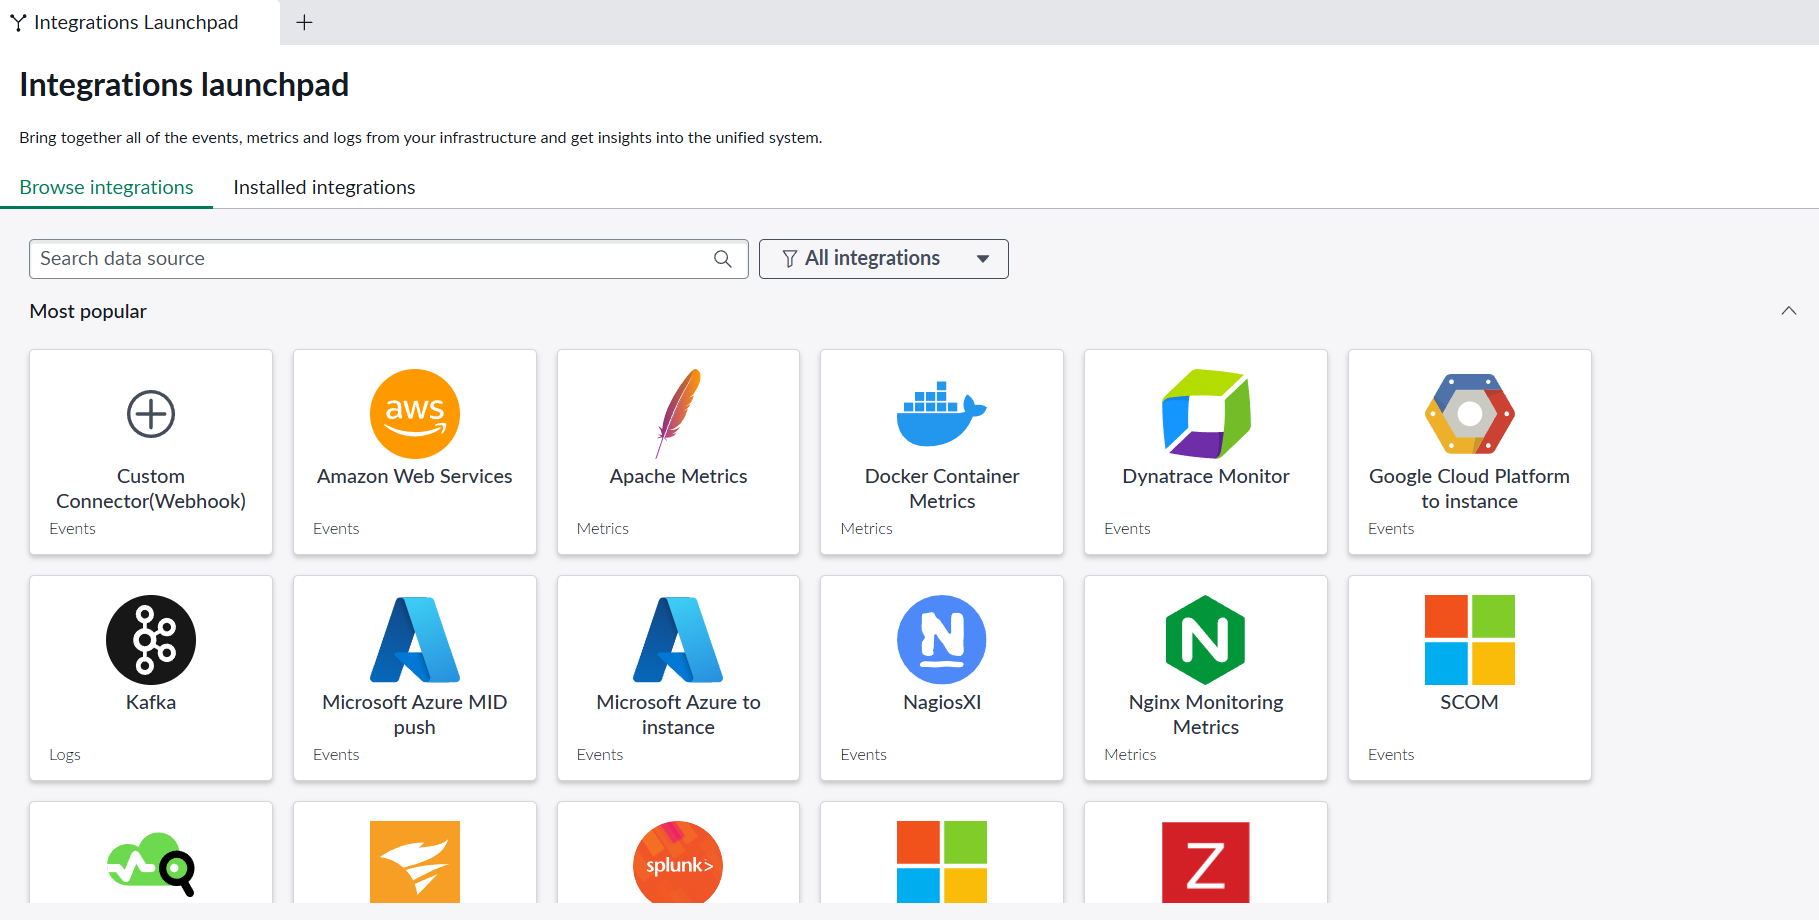Open the red Z Zabbix icon

(x=1206, y=862)
